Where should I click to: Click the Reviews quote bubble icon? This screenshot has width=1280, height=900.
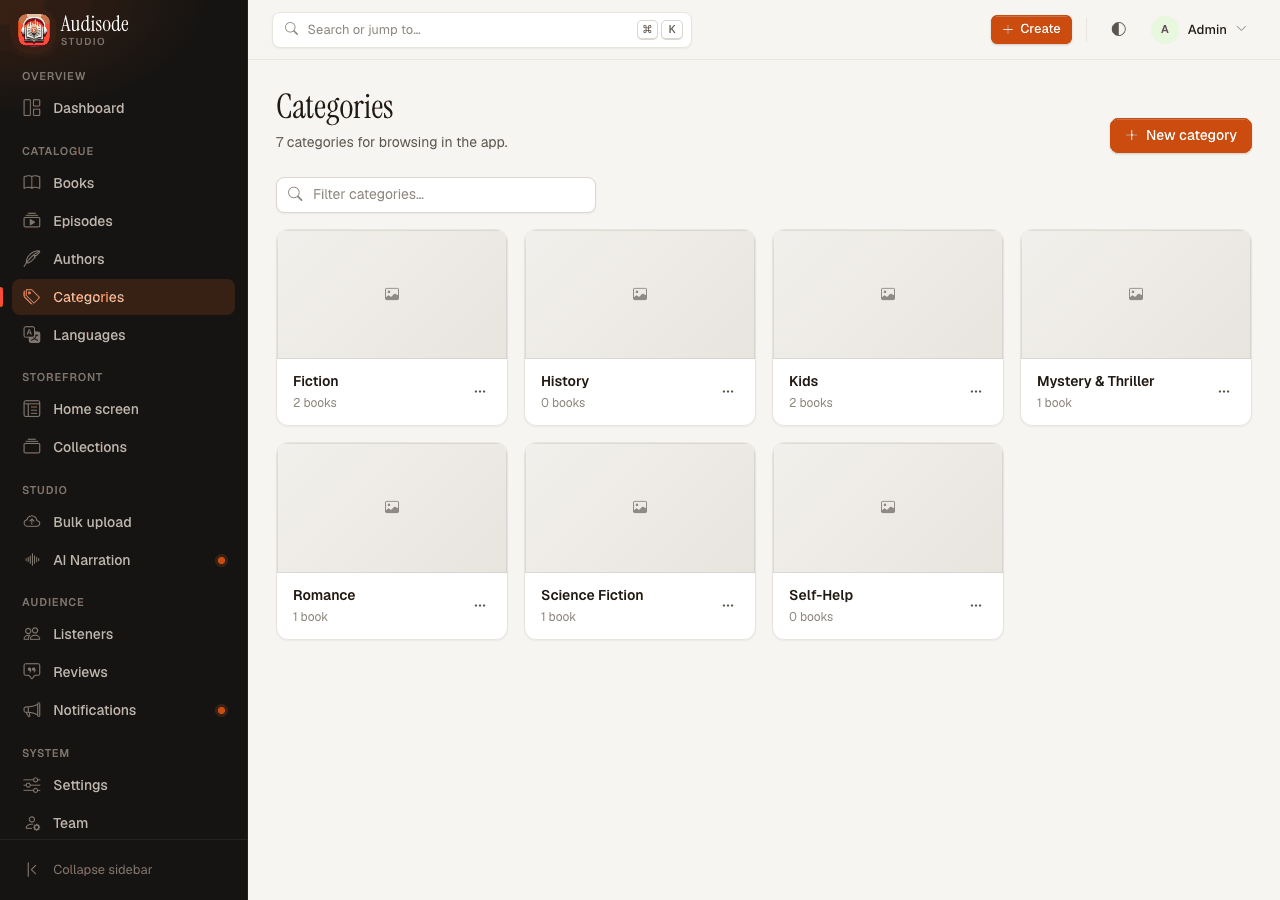pos(32,672)
